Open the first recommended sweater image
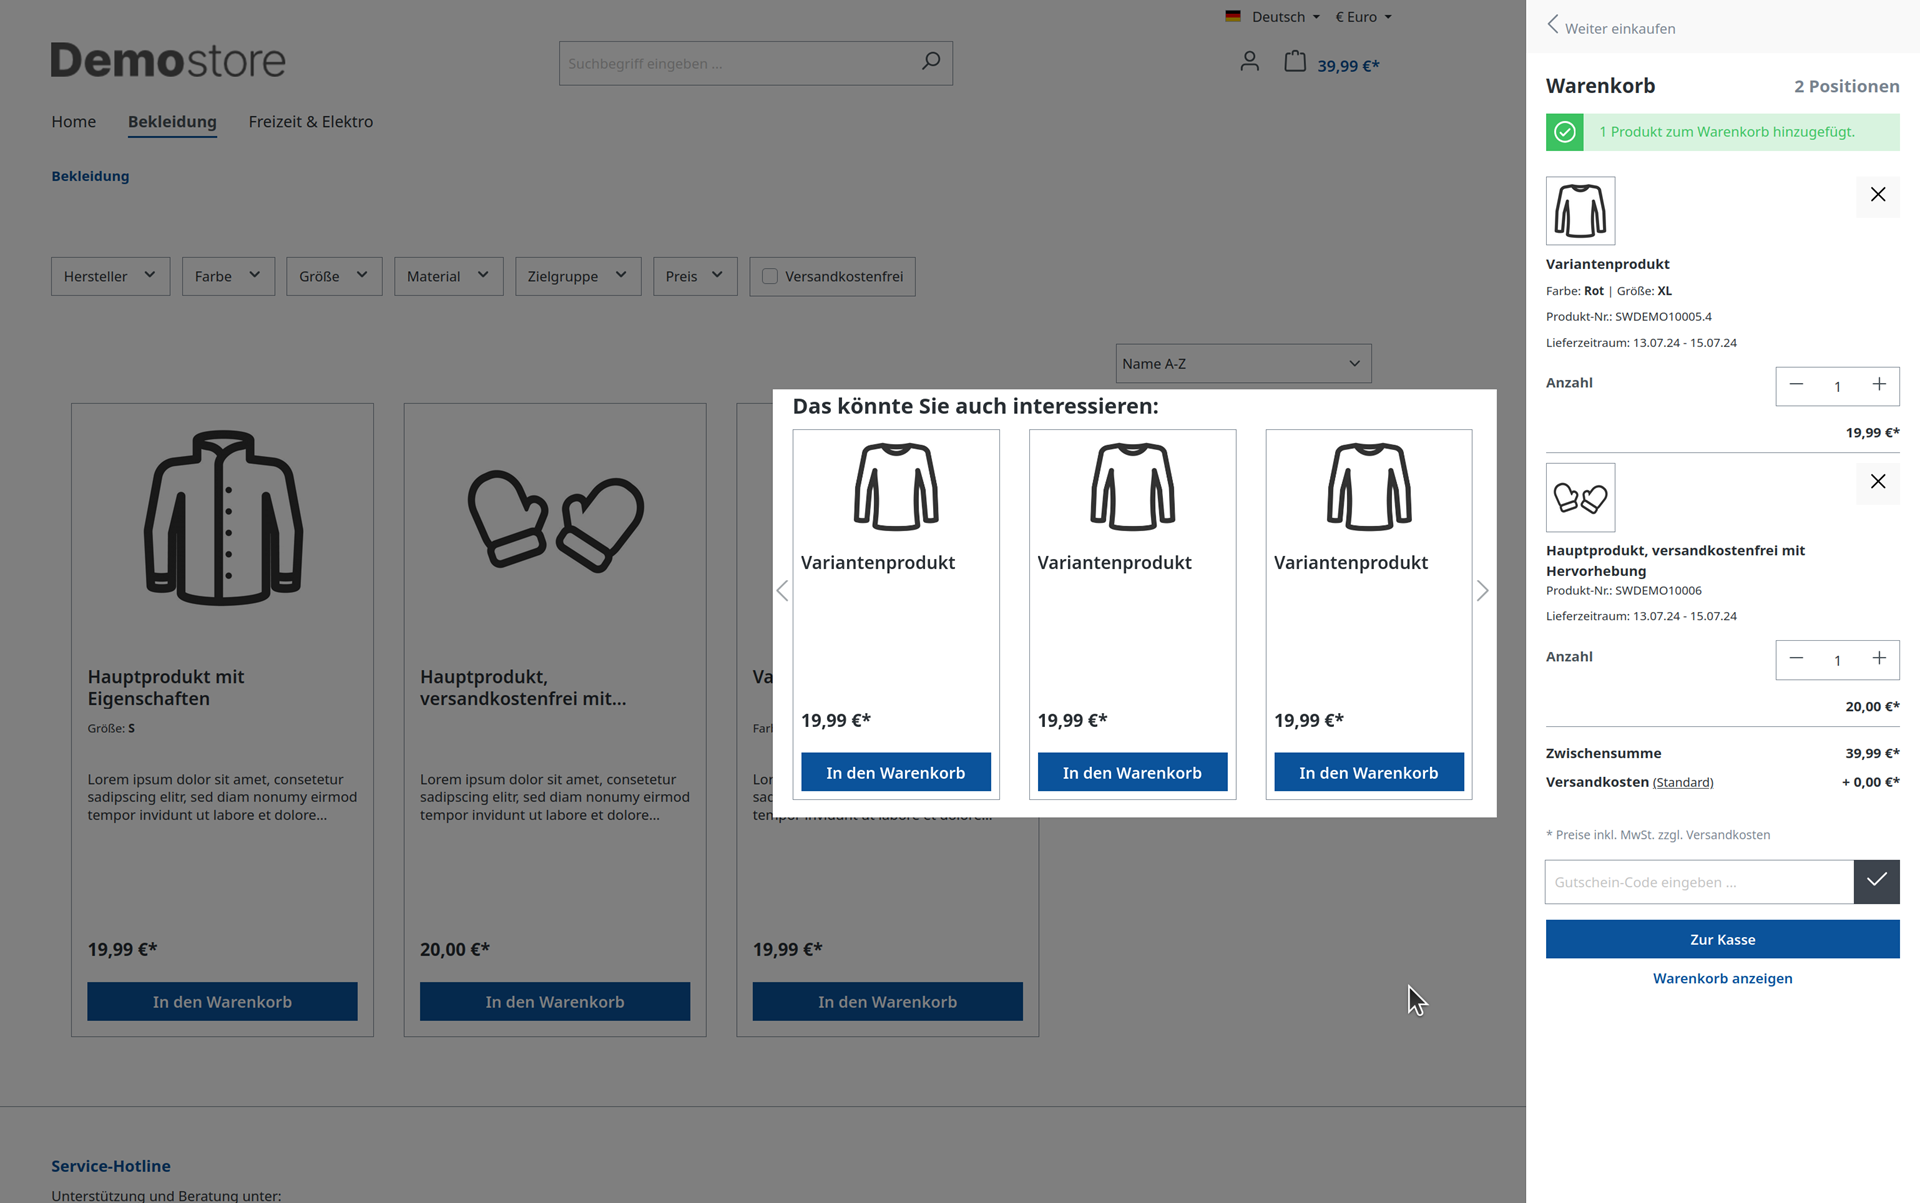 (896, 486)
